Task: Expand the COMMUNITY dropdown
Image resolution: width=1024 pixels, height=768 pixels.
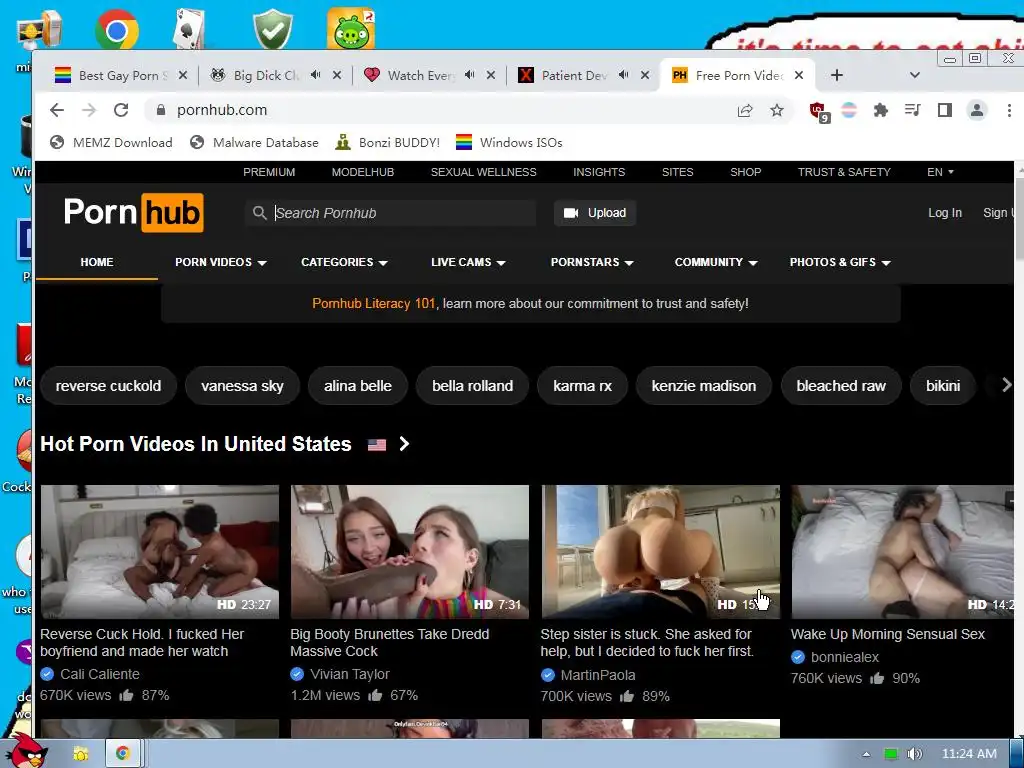Action: (716, 262)
